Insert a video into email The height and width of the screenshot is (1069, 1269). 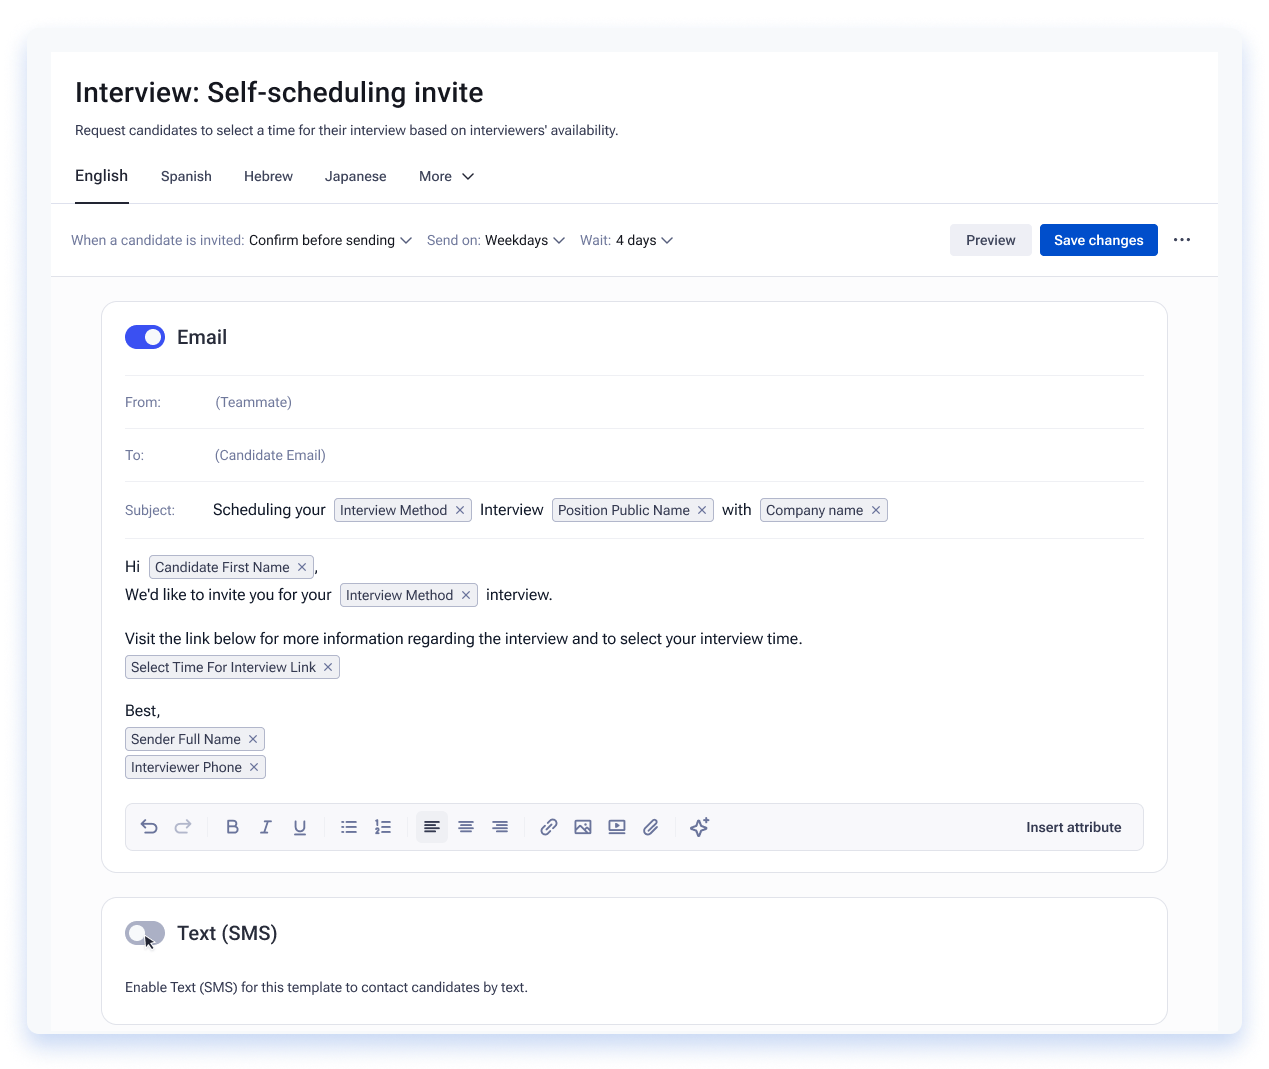[x=617, y=827]
